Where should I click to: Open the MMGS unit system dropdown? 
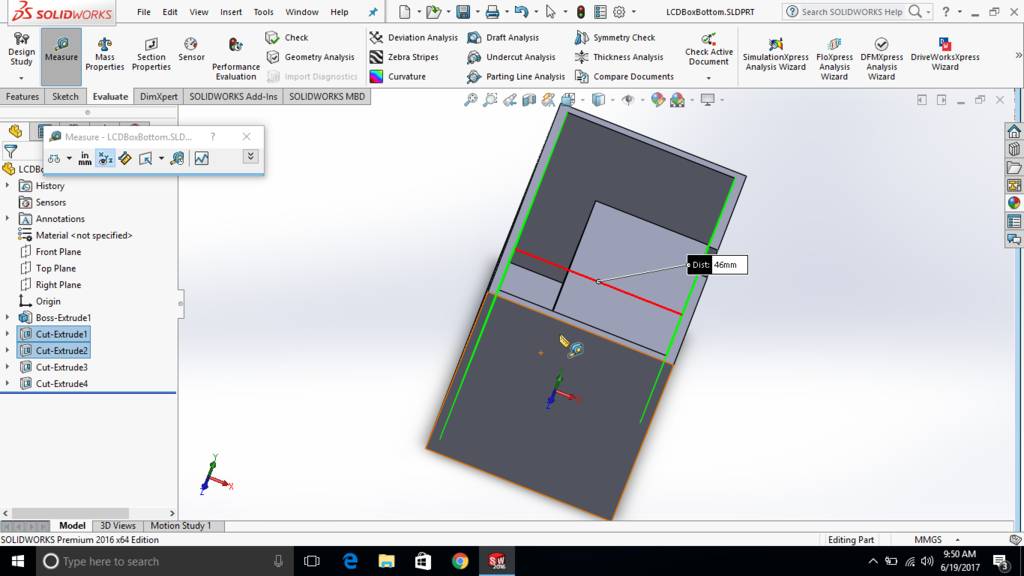point(957,539)
